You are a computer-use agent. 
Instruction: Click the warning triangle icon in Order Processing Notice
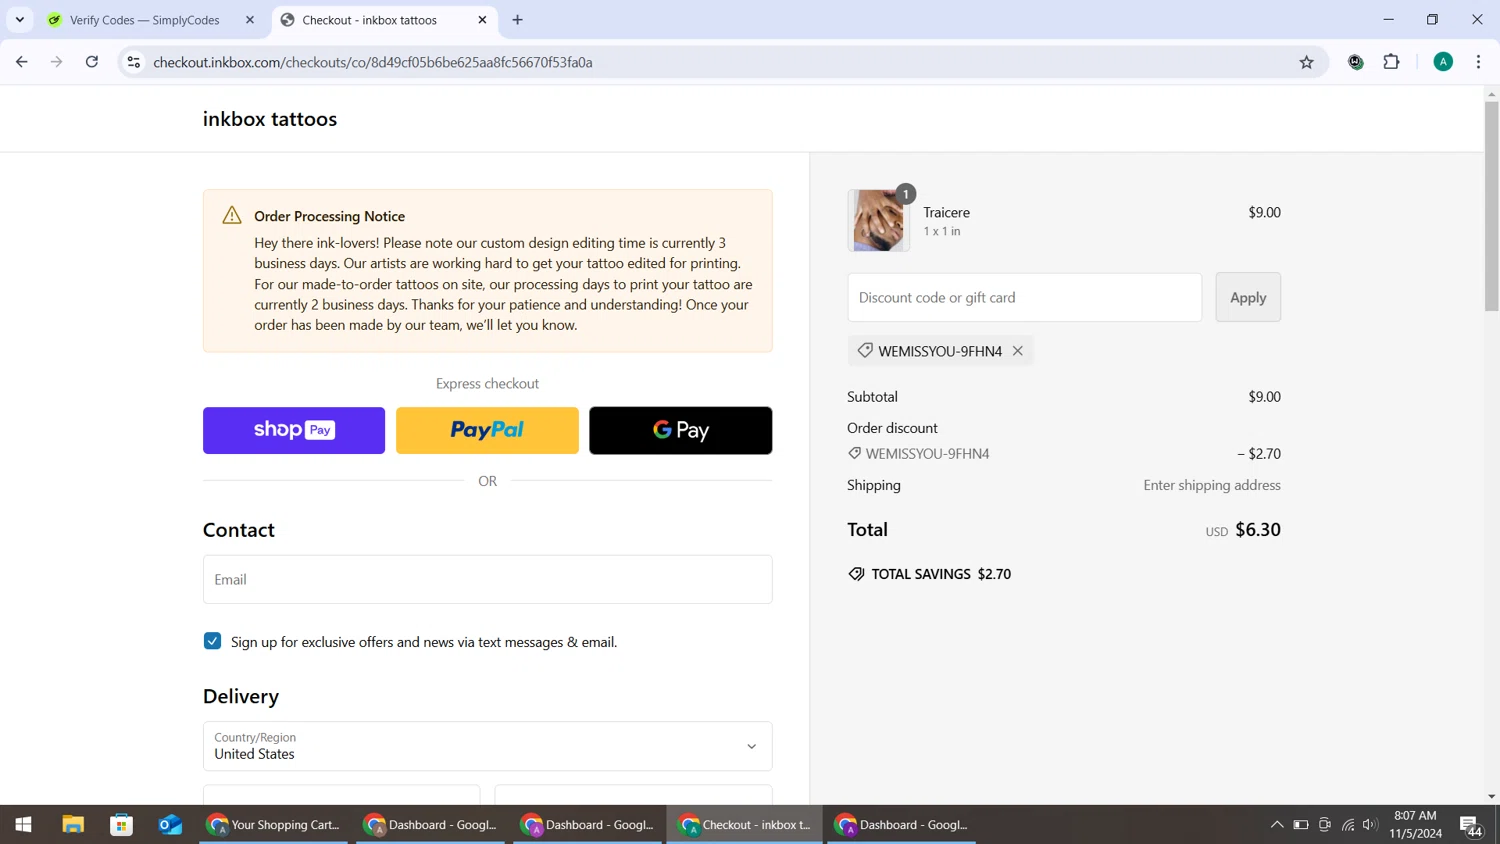(x=232, y=215)
